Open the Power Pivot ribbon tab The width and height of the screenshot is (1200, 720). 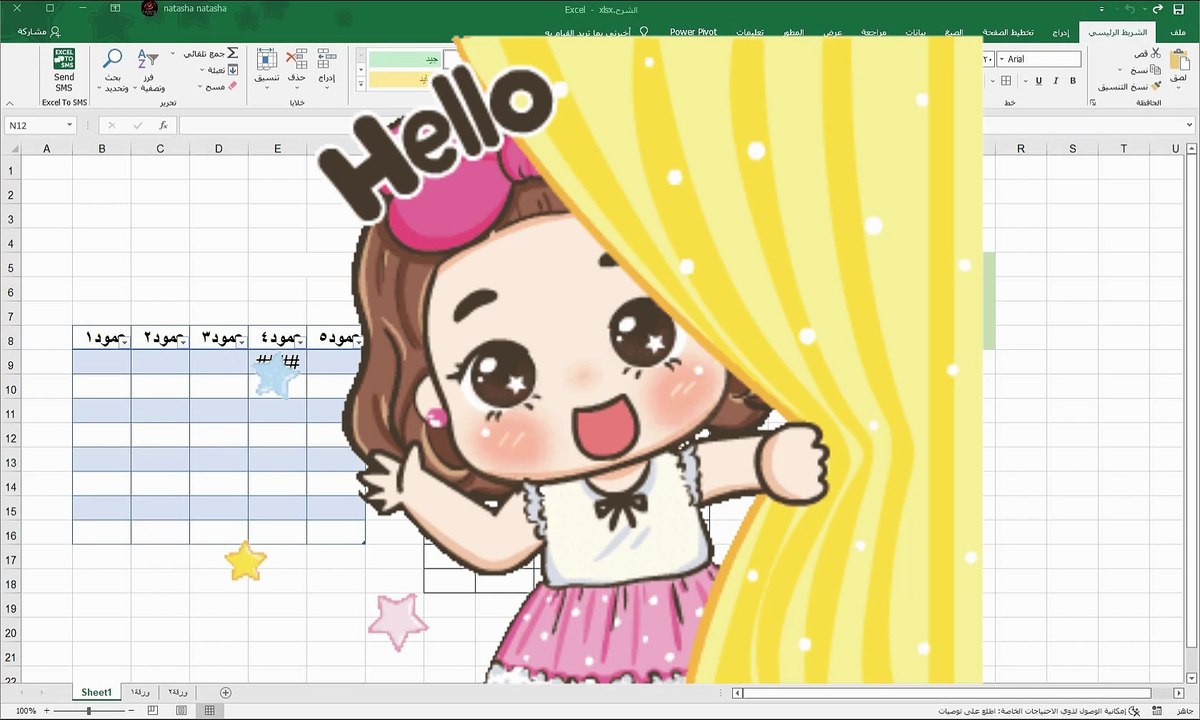694,32
